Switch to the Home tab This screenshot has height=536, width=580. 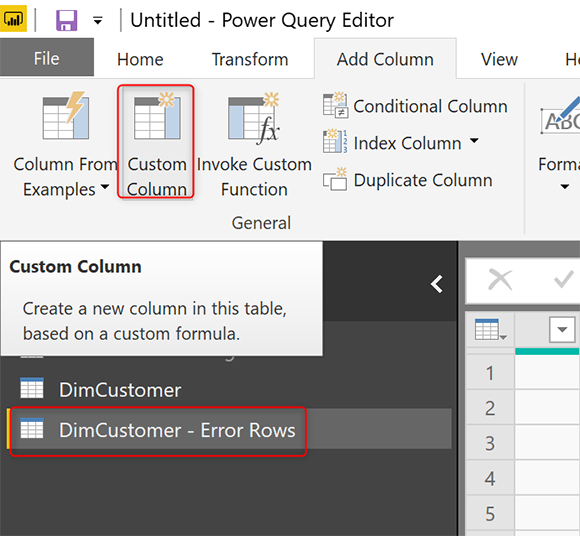(x=140, y=59)
